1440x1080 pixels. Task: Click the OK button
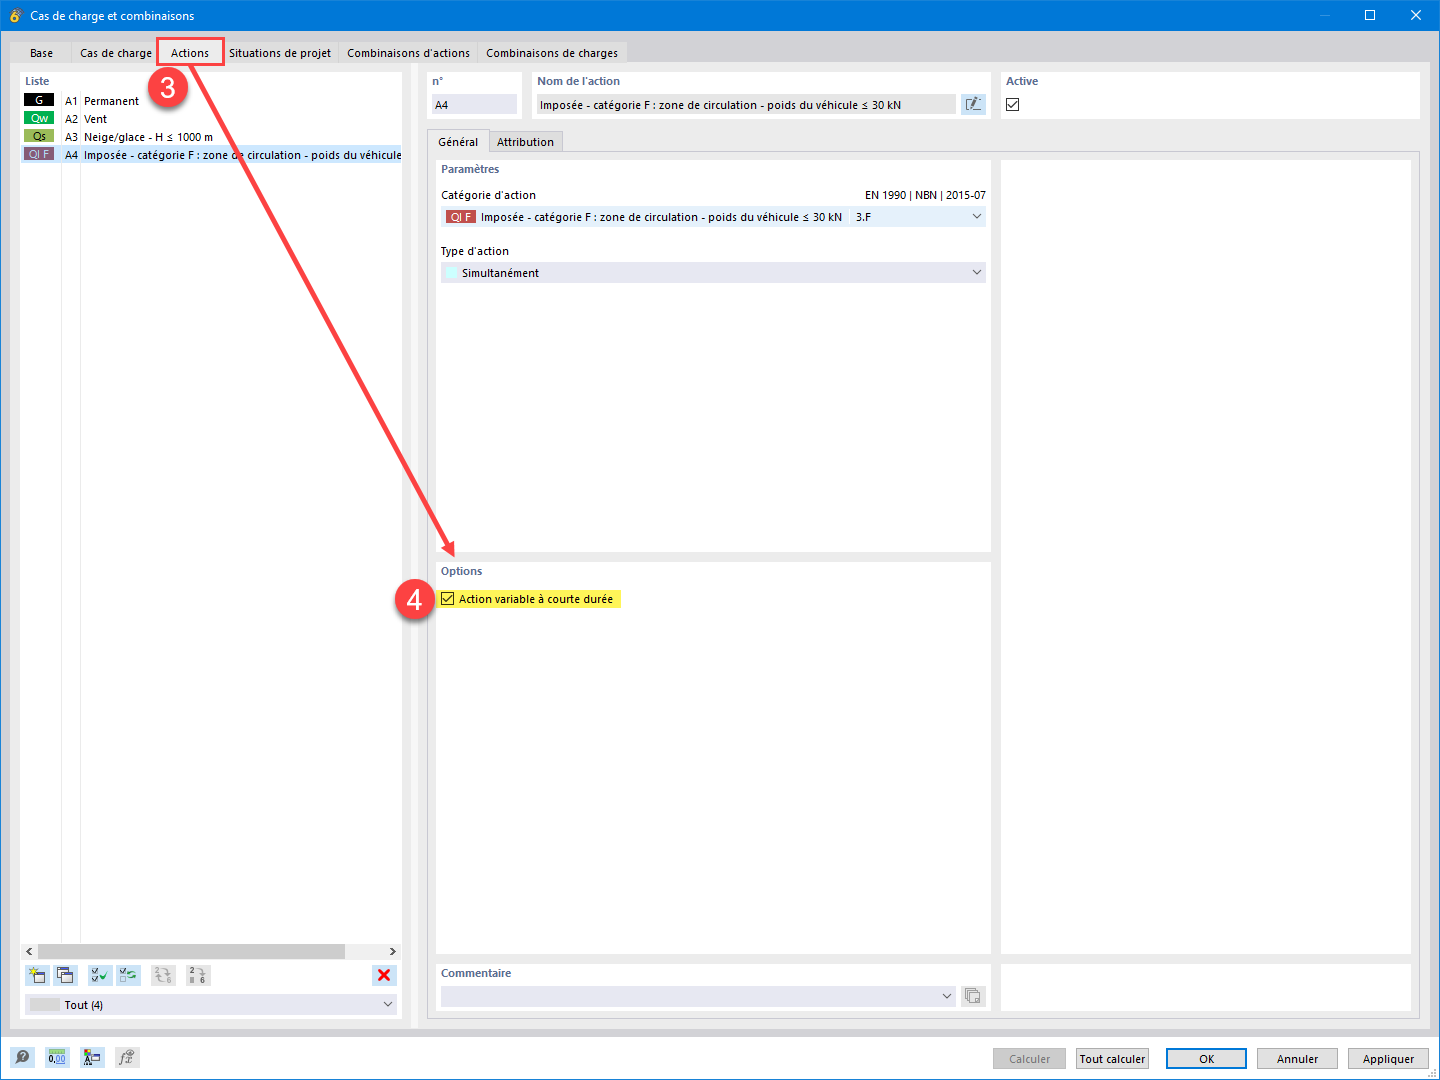(1206, 1059)
